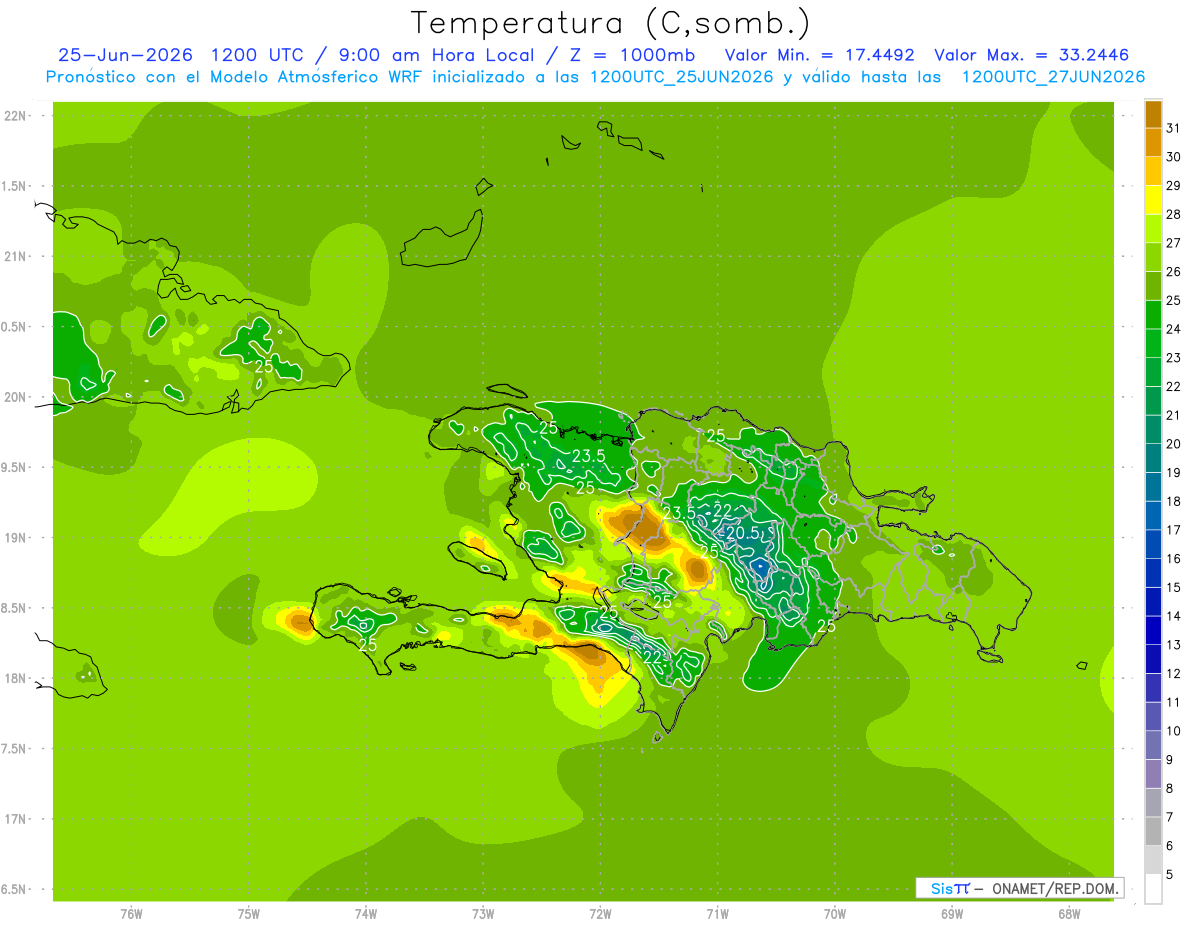Screen dimensions: 1200x927
Task: Click the ONAMET/REP.DOM. logo box
Action: click(1020, 888)
